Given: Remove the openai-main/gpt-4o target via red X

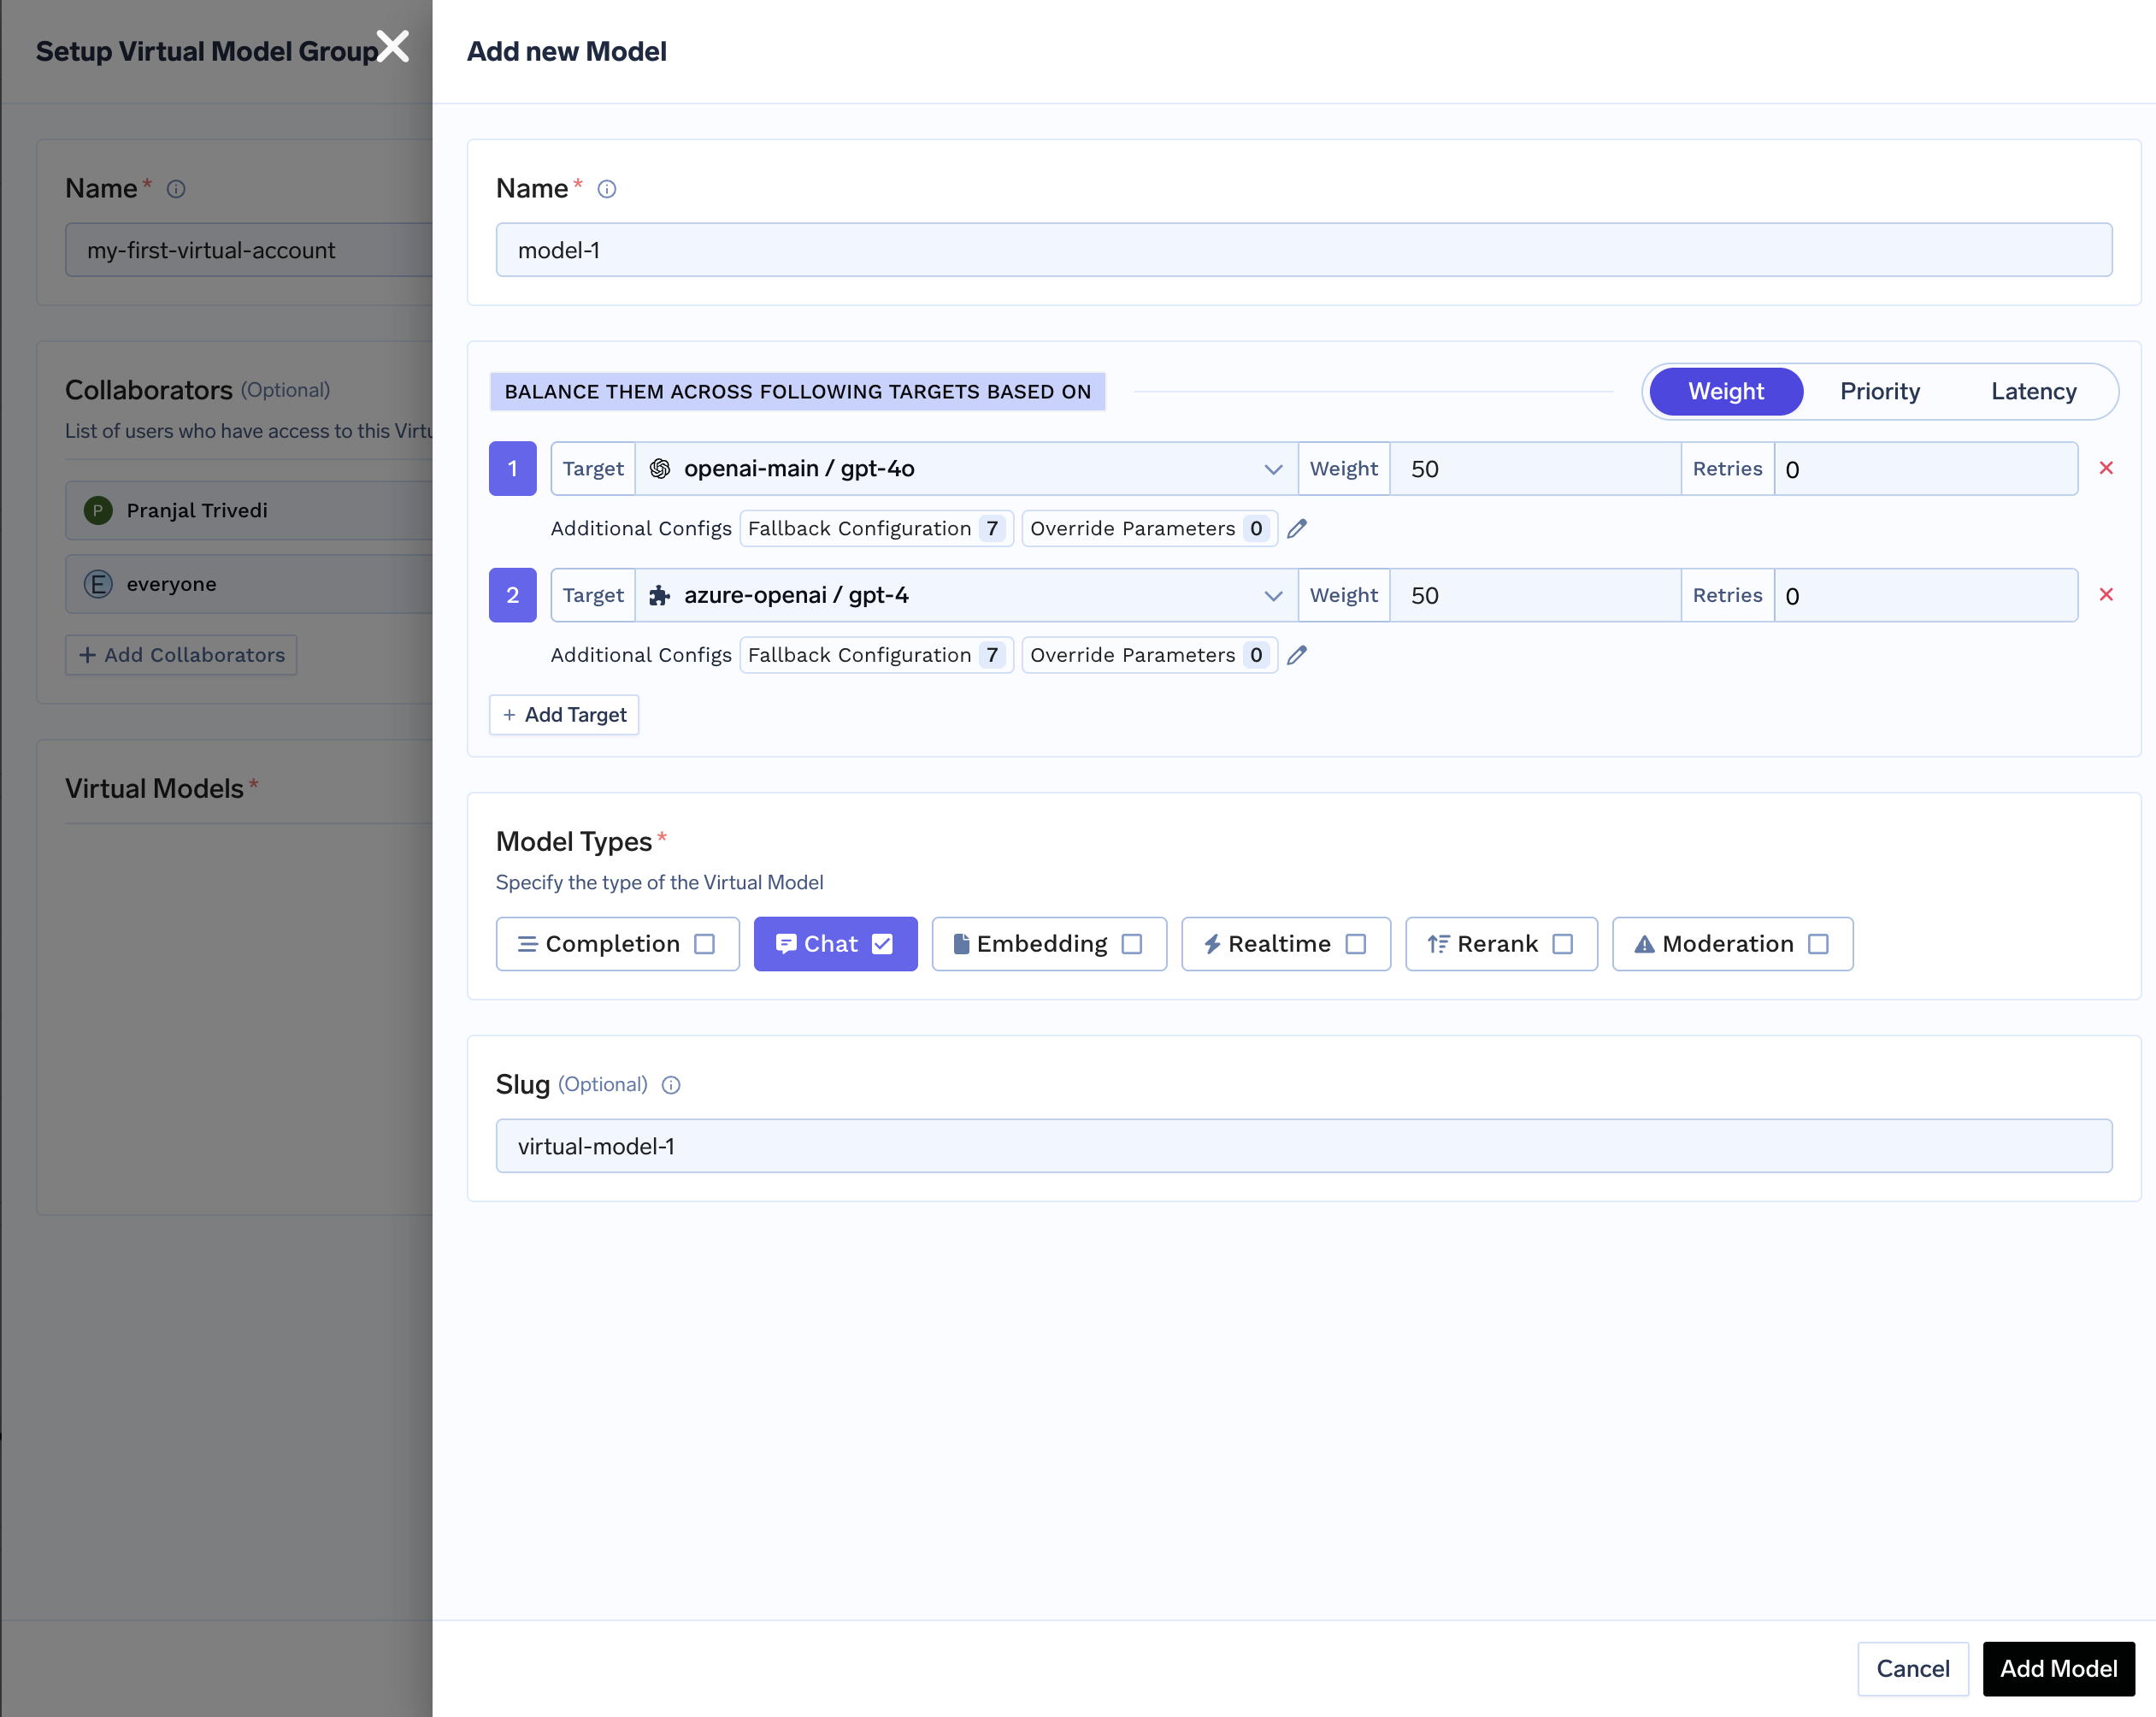Looking at the screenshot, I should pos(2107,468).
